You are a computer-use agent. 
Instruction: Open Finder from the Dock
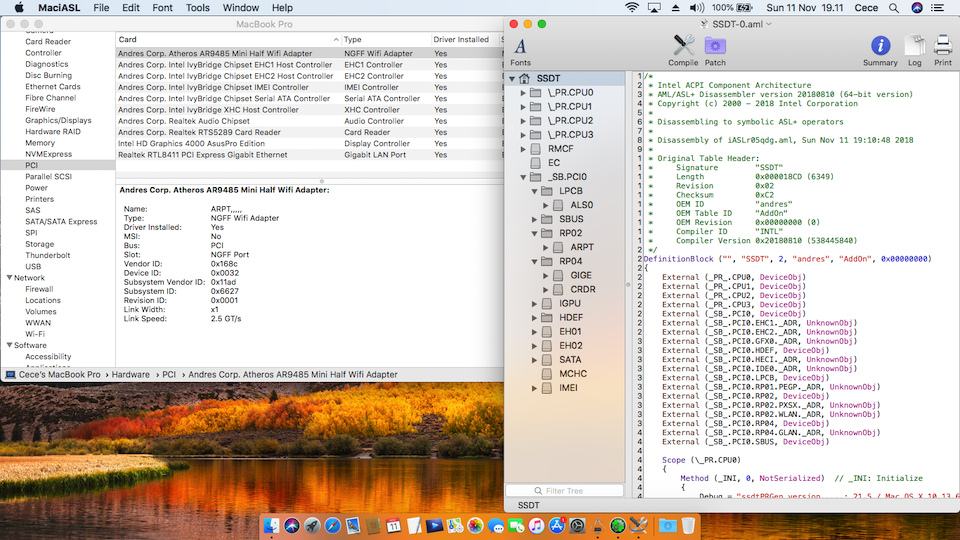tap(272, 525)
